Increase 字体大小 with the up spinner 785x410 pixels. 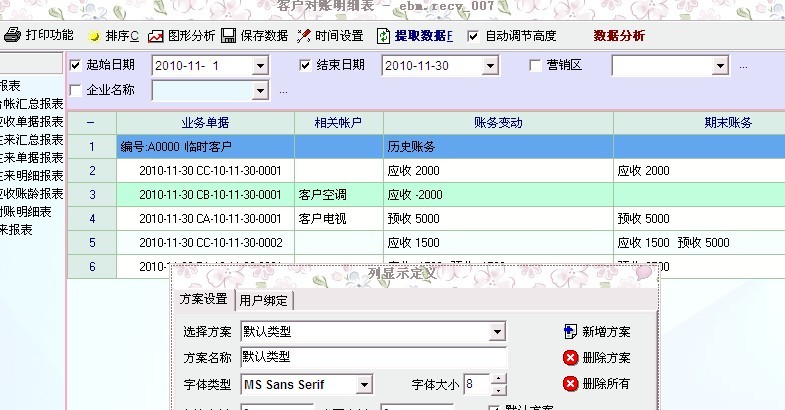click(x=499, y=379)
